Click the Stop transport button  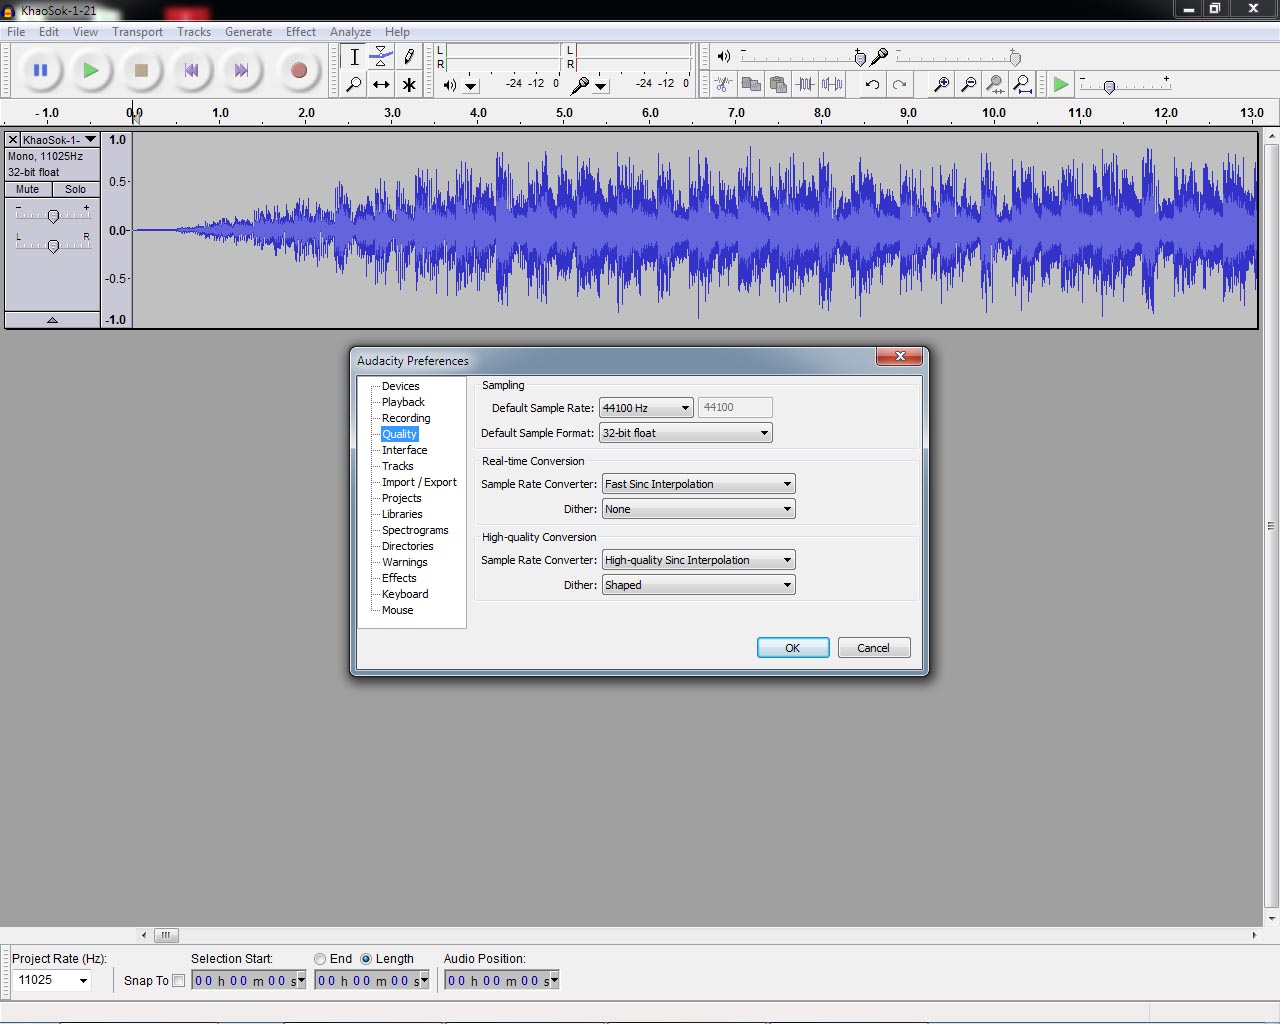pos(141,70)
